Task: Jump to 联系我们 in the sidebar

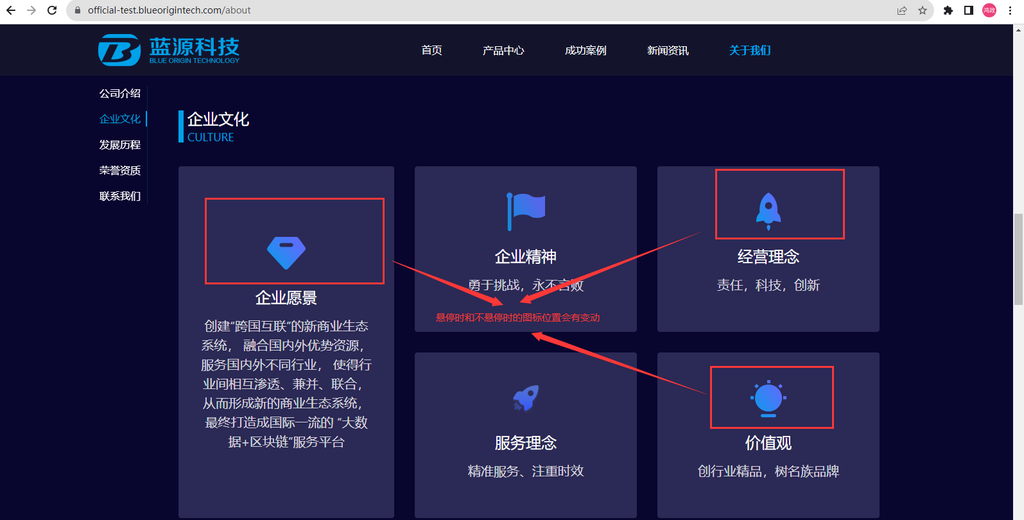Action: pyautogui.click(x=120, y=196)
